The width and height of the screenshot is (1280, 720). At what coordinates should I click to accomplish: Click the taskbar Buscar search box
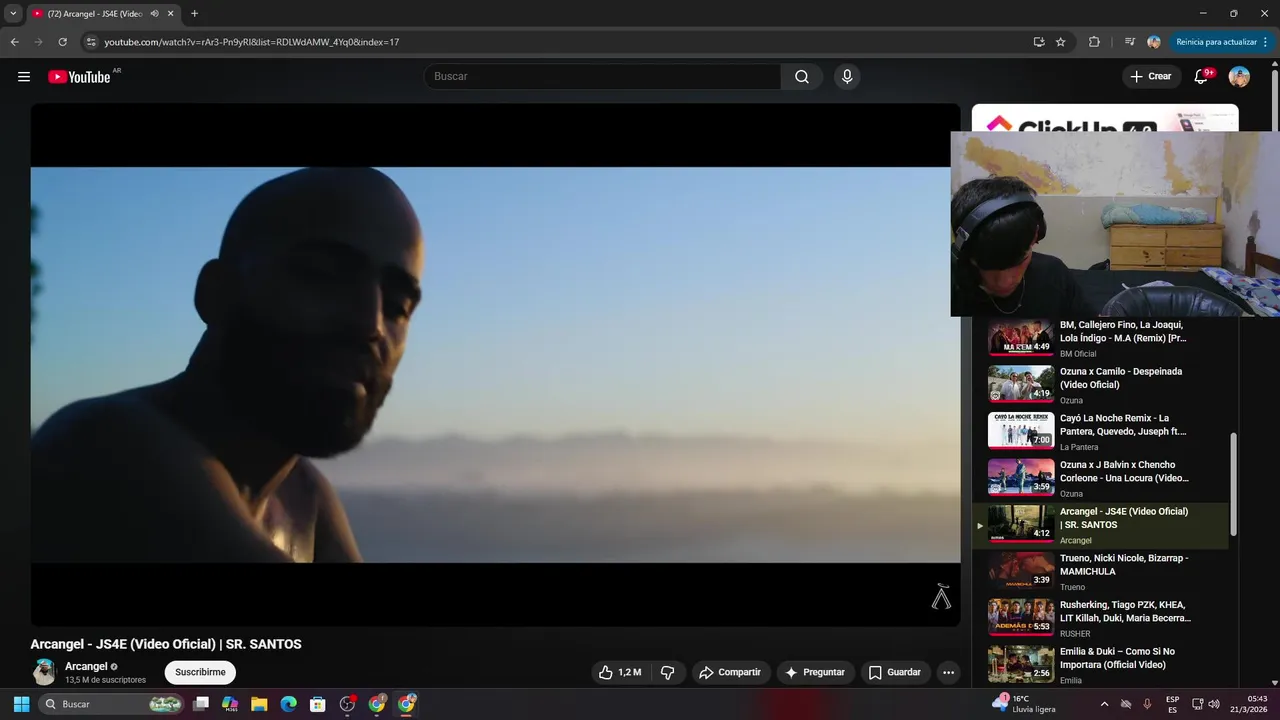point(112,704)
